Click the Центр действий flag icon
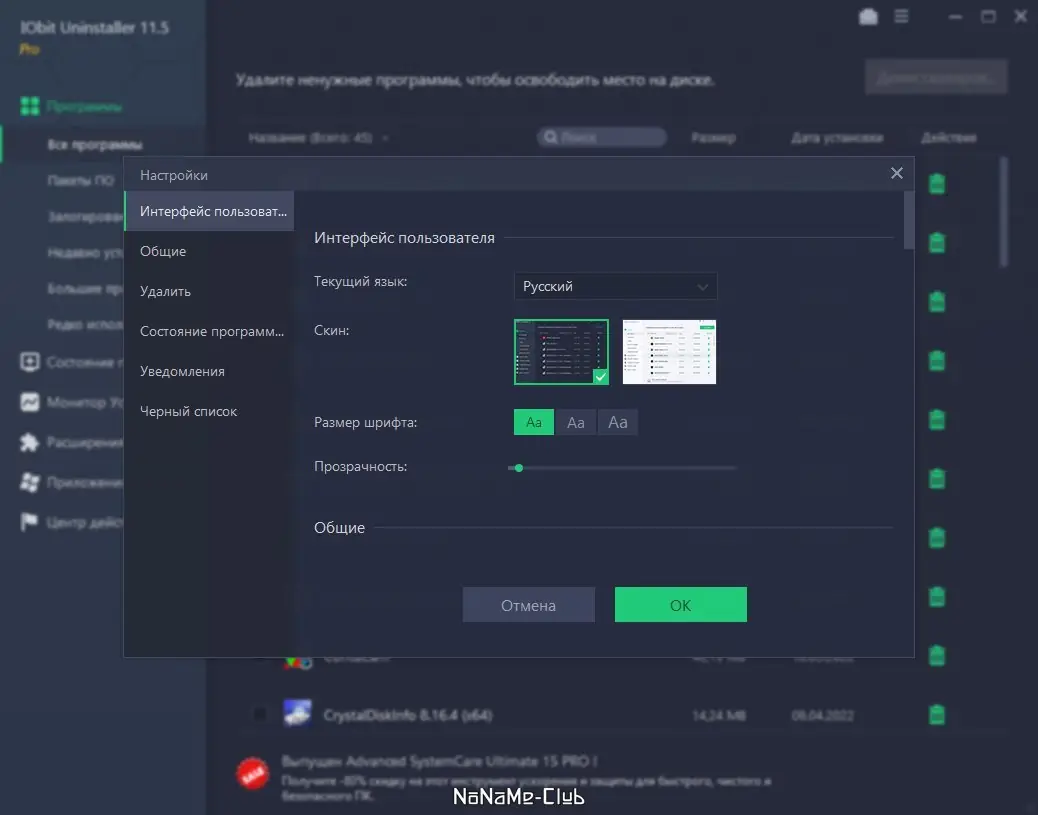Viewport: 1038px width, 815px height. click(x=29, y=522)
